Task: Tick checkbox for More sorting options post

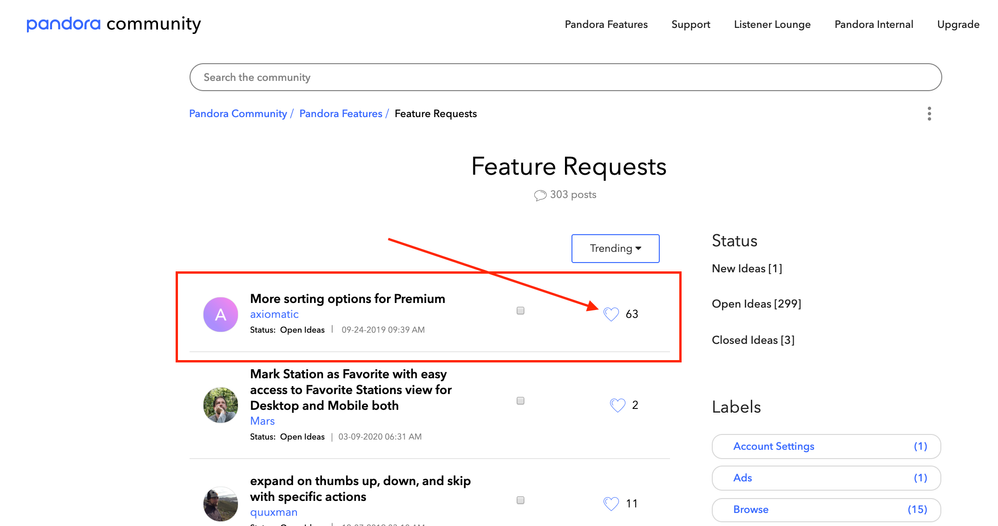Action: [520, 311]
